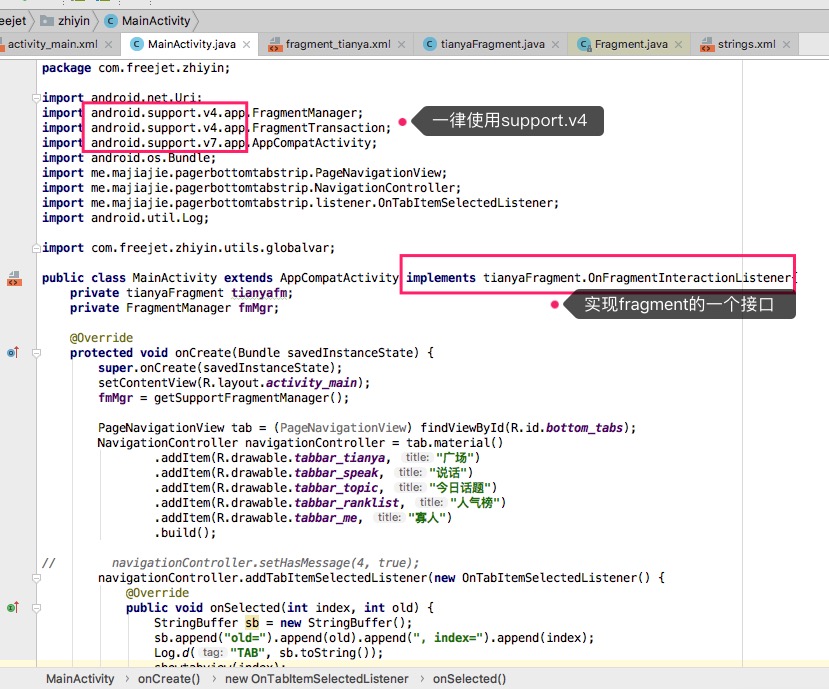Click tabbar_ranklist drawable reference
Viewport: 829px width, 689px height.
347,503
